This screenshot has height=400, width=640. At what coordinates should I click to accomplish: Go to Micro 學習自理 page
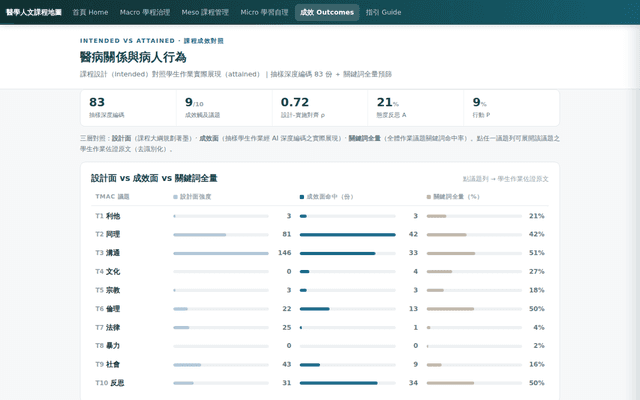point(264,12)
